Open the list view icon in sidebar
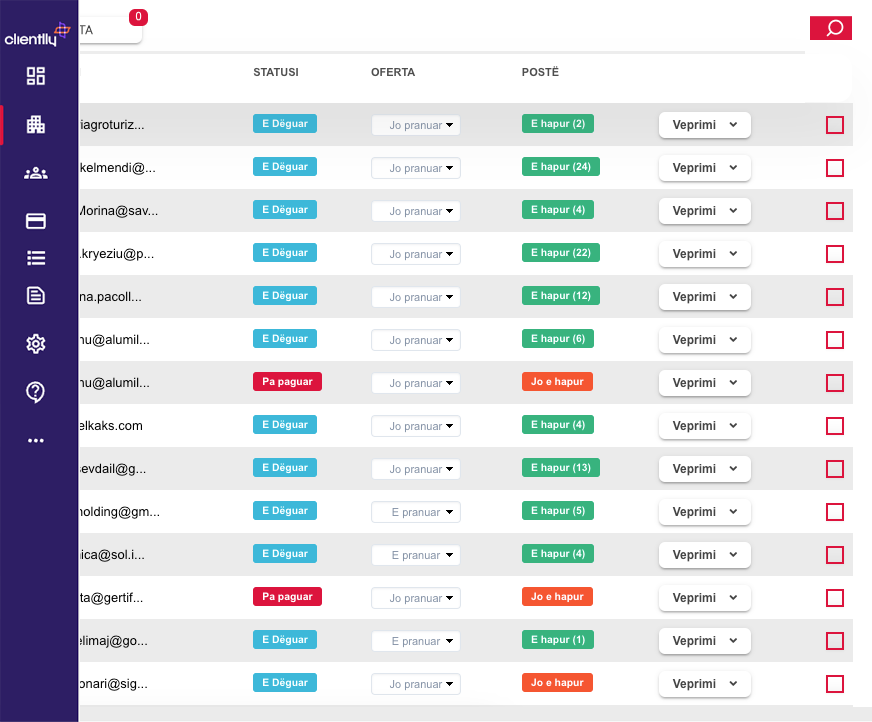The image size is (872, 722). (x=36, y=258)
